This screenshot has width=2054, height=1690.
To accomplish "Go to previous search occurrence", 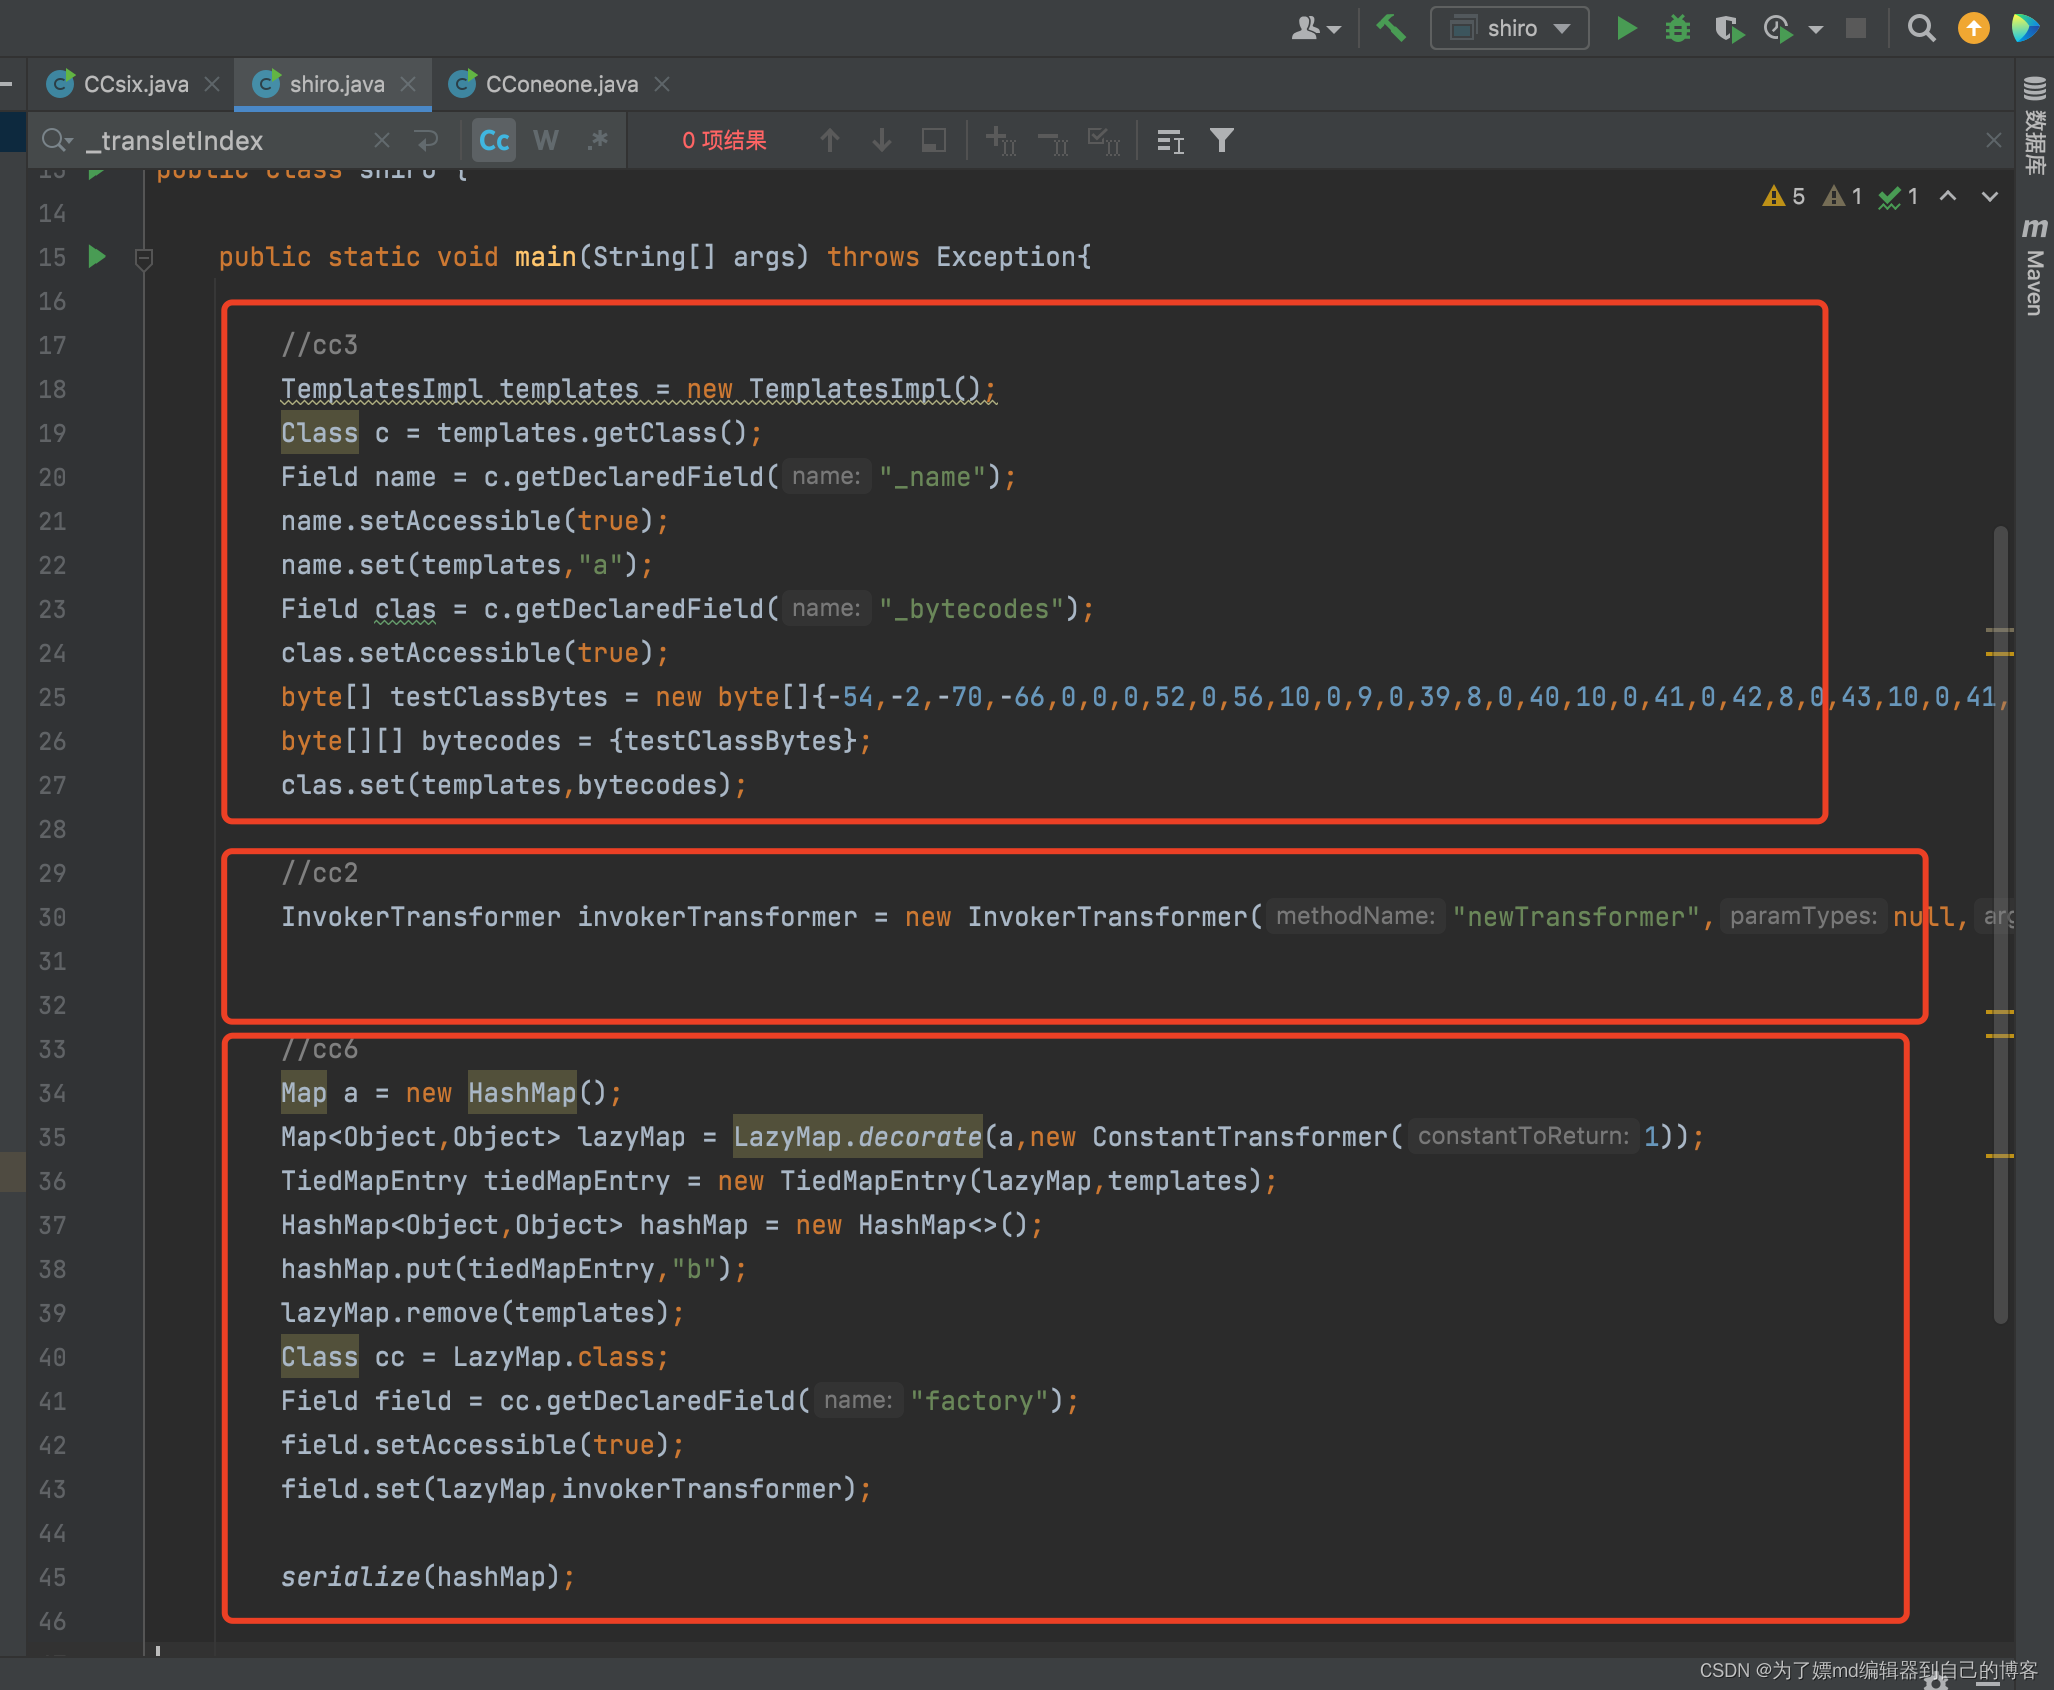I will [x=830, y=141].
